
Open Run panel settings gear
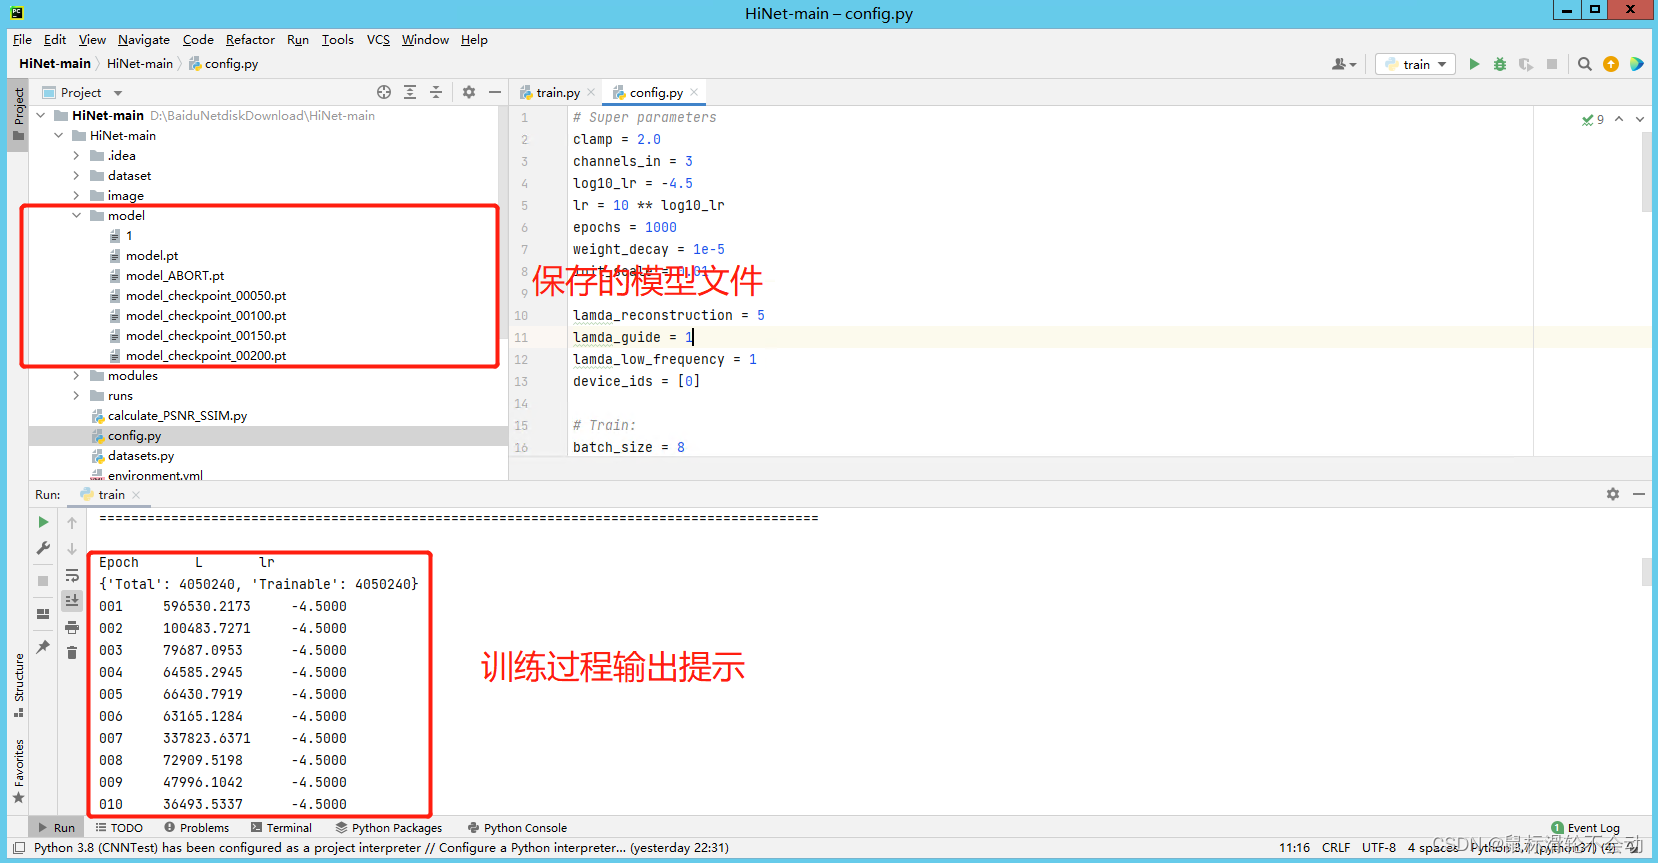click(x=1613, y=494)
